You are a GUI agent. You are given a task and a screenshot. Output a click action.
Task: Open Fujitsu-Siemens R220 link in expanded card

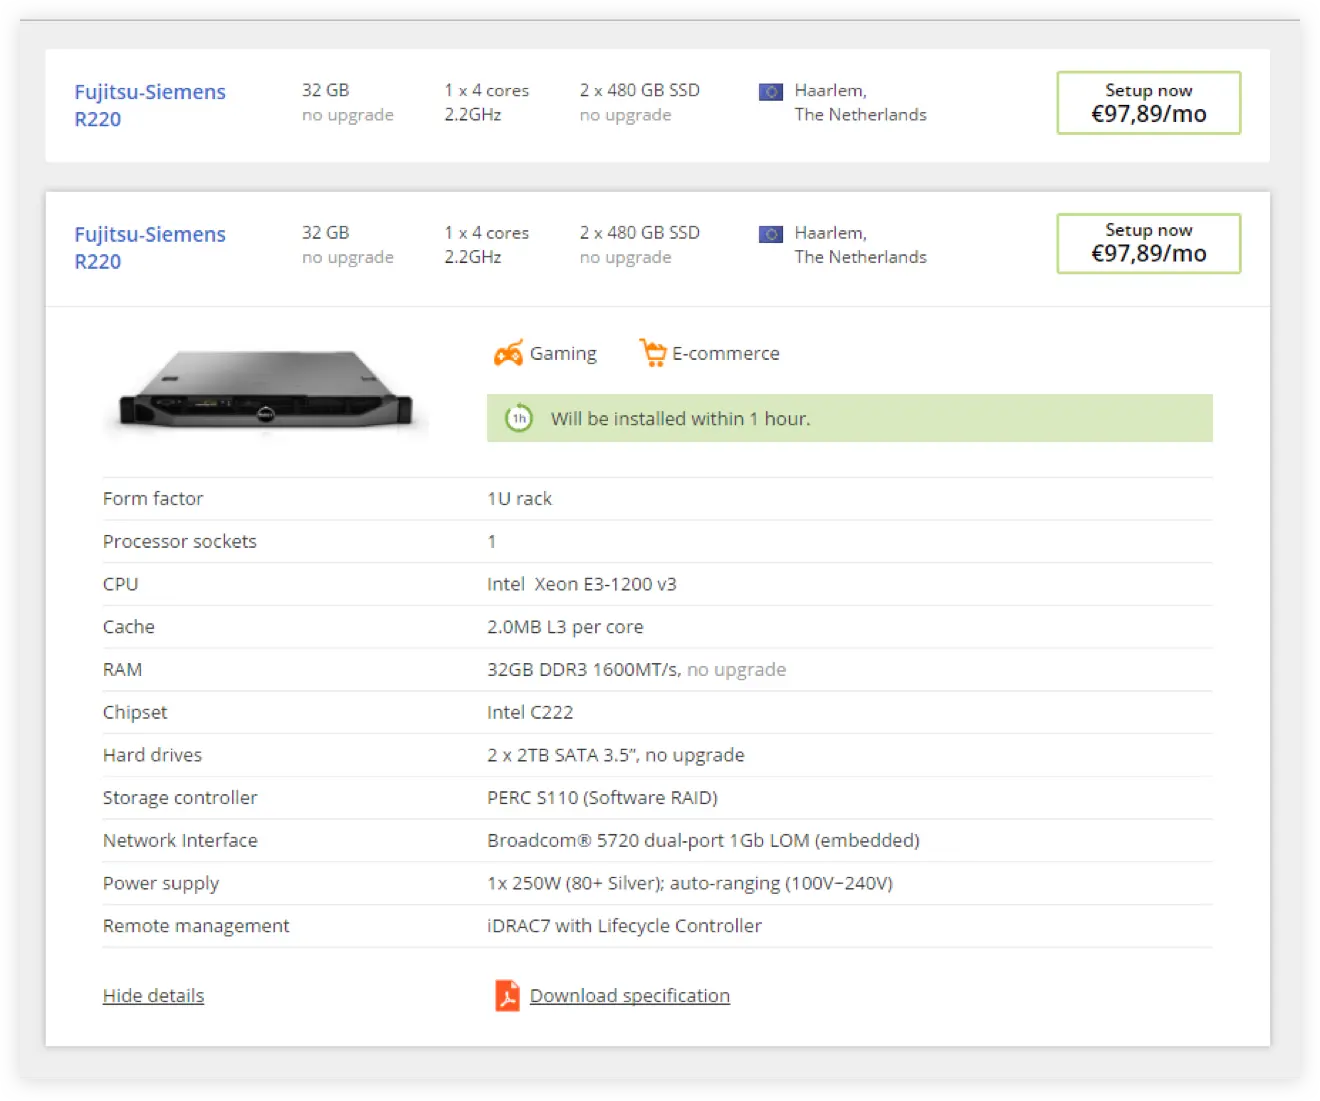coord(150,247)
